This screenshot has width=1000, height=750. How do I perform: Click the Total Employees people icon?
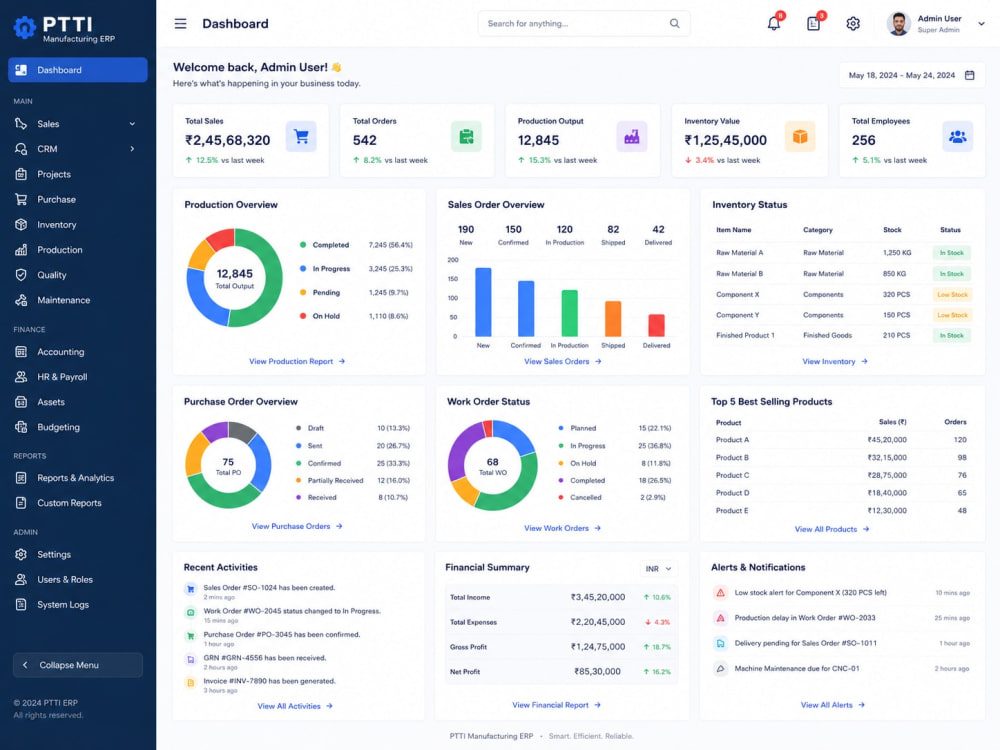(957, 136)
